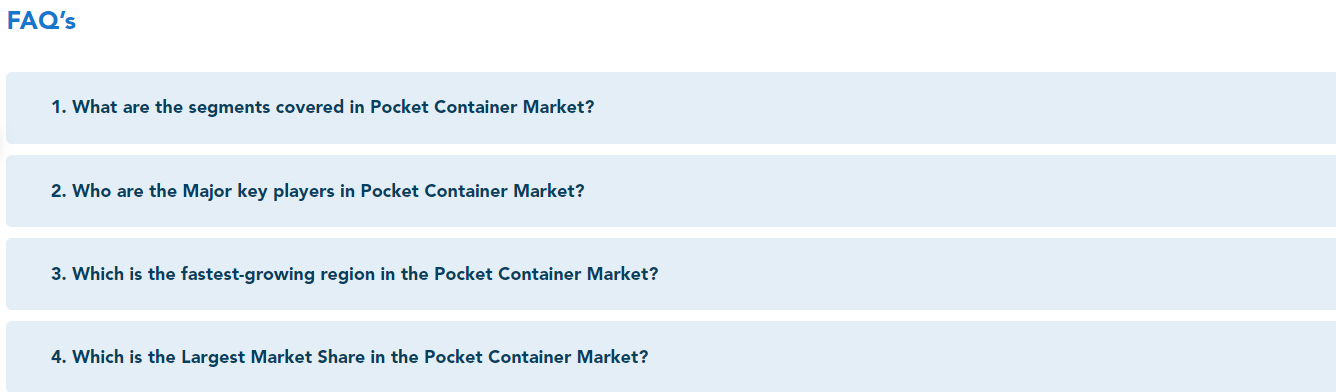Toggle the second FAQ accordion panel
1336x392 pixels.
671,191
